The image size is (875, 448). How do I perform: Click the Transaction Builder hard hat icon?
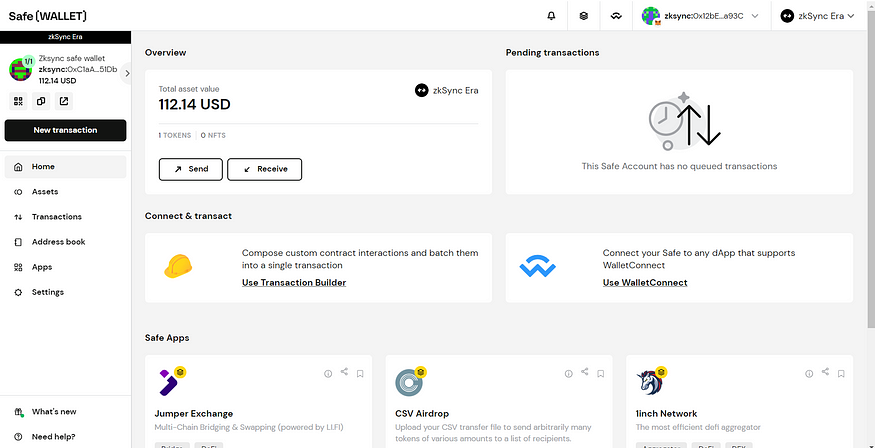coord(178,266)
